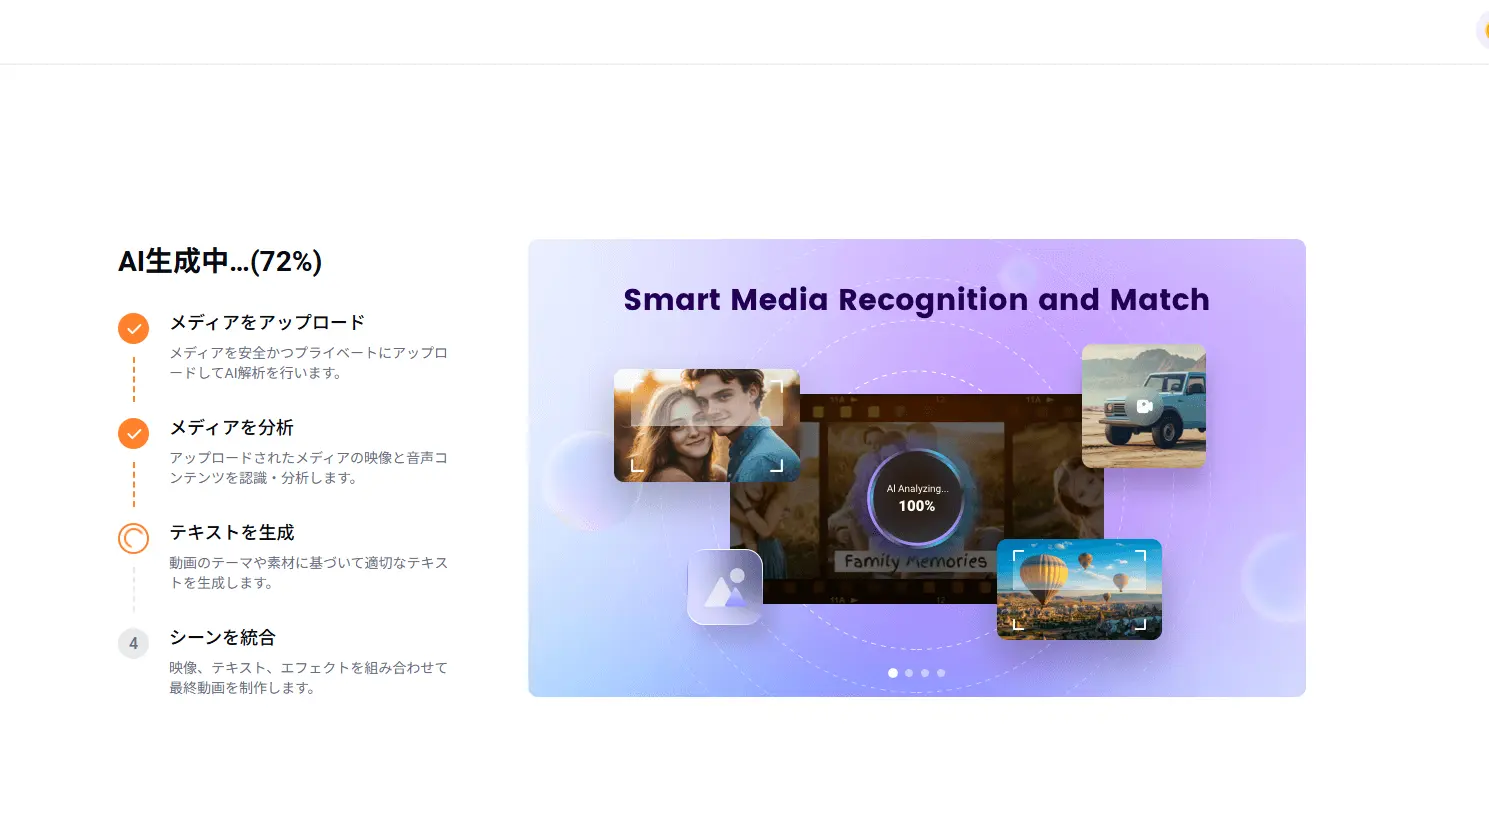Screen dimensions: 1489x819
Task: Select the first carousel dot
Action: pyautogui.click(x=893, y=673)
